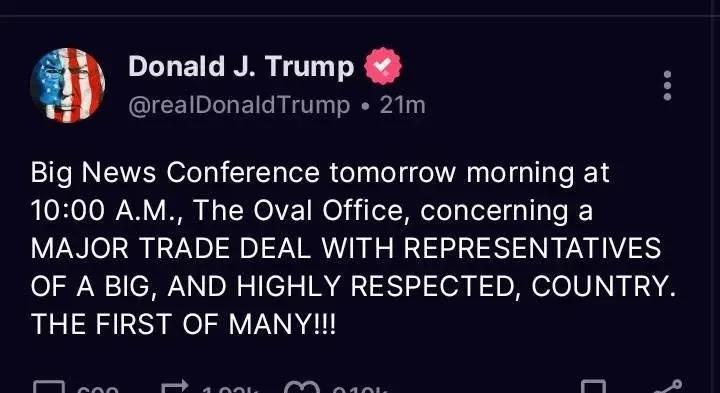Open the @realDonaldTrump handle
This screenshot has height=393, width=720.
click(x=239, y=106)
